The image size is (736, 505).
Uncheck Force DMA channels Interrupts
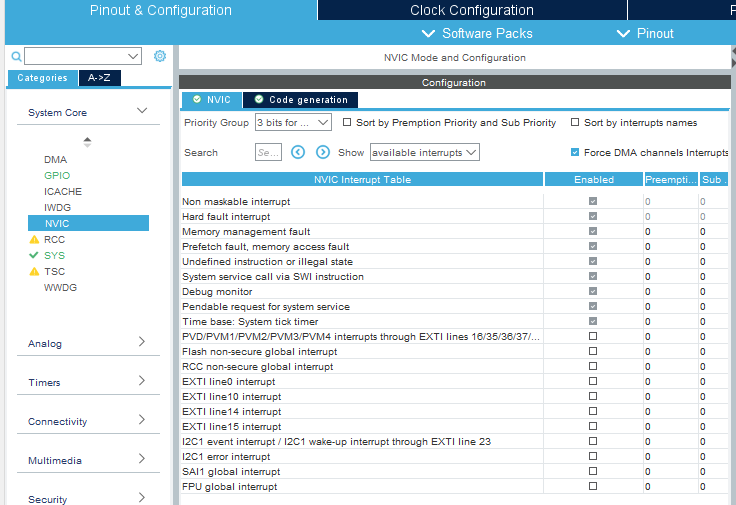575,152
